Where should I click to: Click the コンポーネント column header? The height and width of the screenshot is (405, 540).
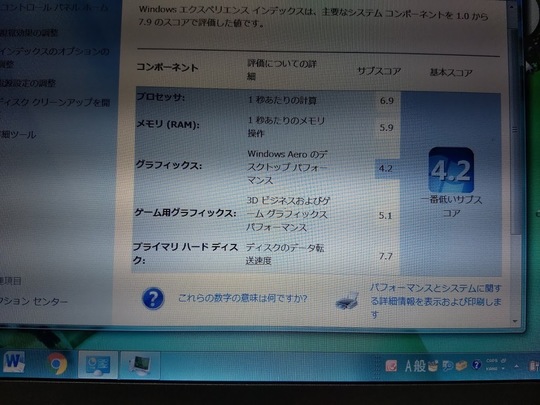coord(167,67)
